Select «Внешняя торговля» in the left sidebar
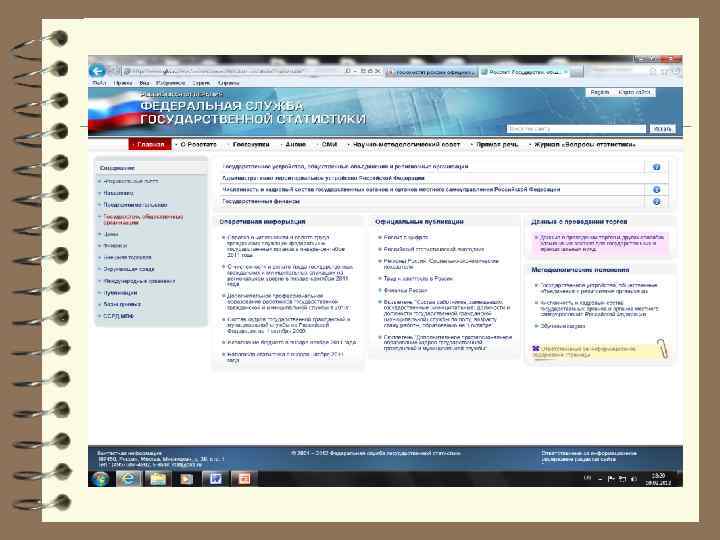This screenshot has height=540, width=720. click(x=127, y=258)
